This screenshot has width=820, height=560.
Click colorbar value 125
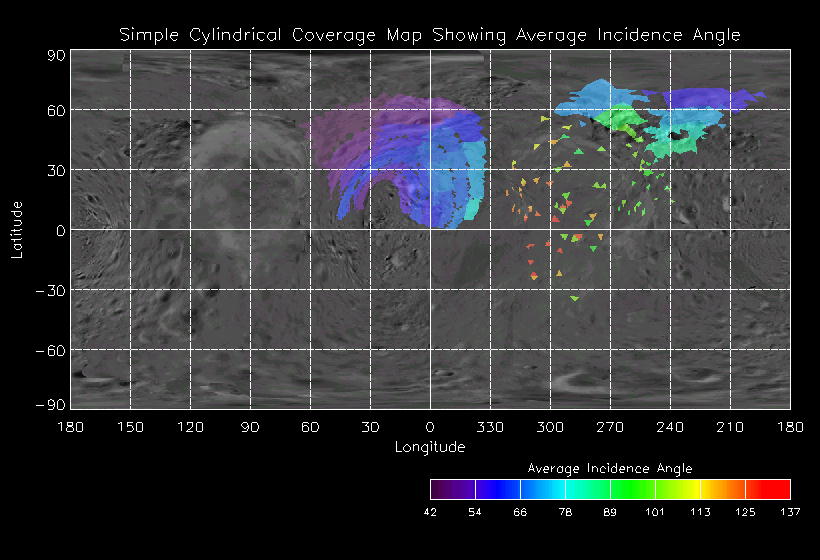pyautogui.click(x=745, y=512)
